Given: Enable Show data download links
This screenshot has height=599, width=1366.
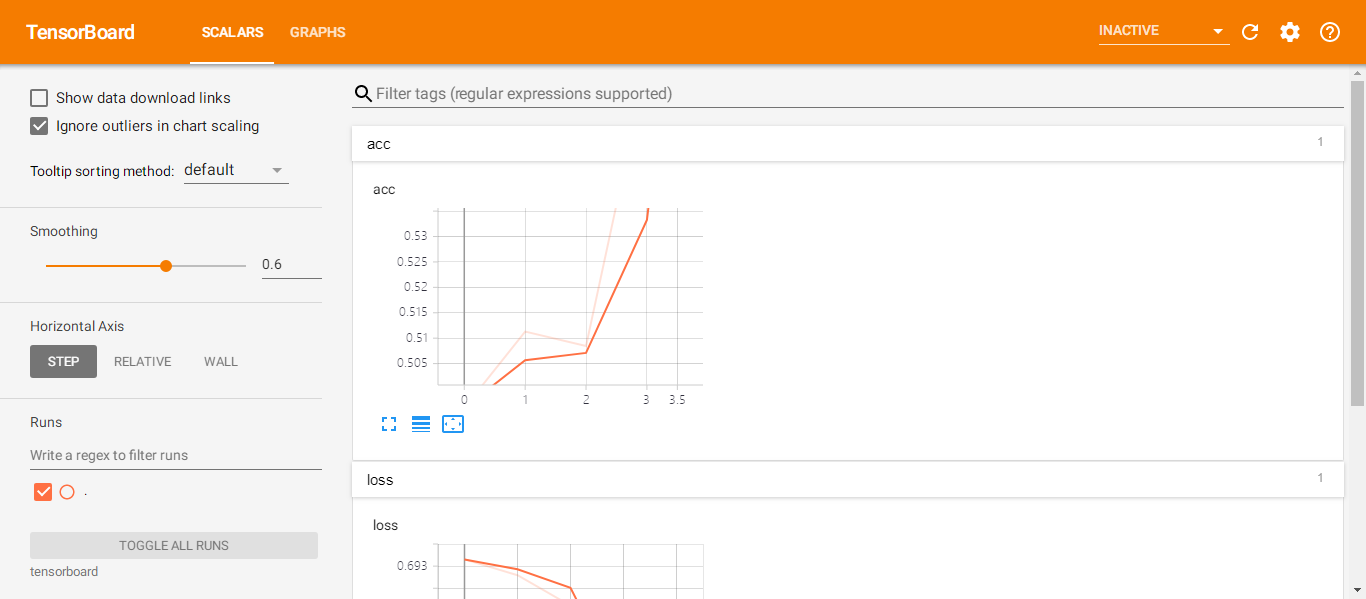Looking at the screenshot, I should [x=39, y=98].
